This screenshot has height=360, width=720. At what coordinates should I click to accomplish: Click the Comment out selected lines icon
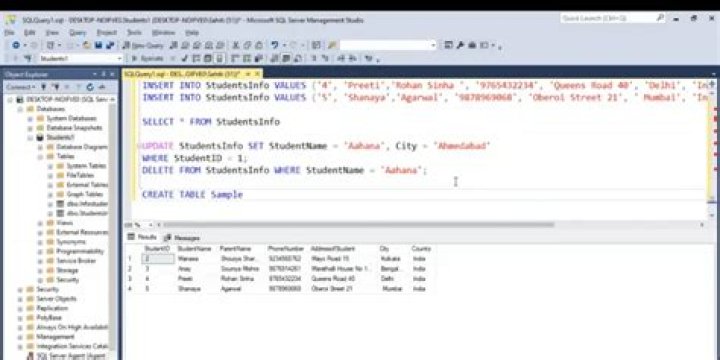314,58
